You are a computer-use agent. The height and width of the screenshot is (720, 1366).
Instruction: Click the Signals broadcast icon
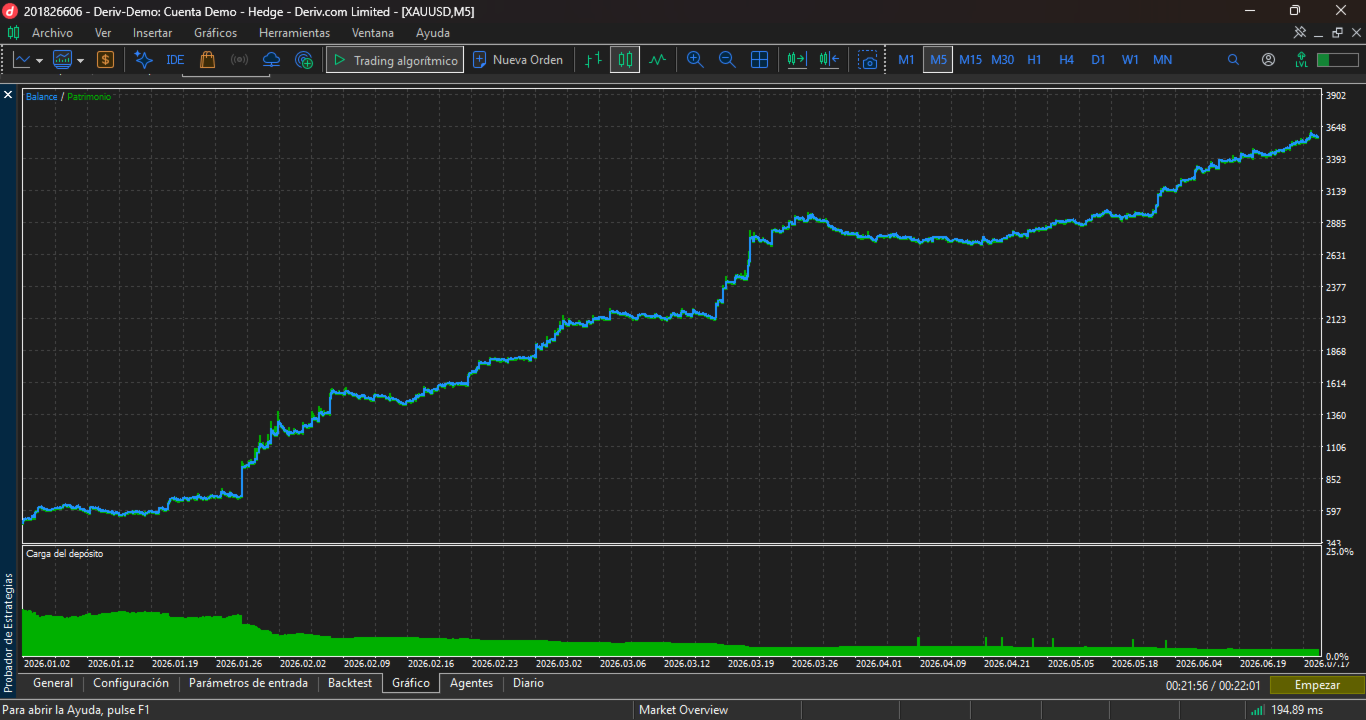click(239, 60)
